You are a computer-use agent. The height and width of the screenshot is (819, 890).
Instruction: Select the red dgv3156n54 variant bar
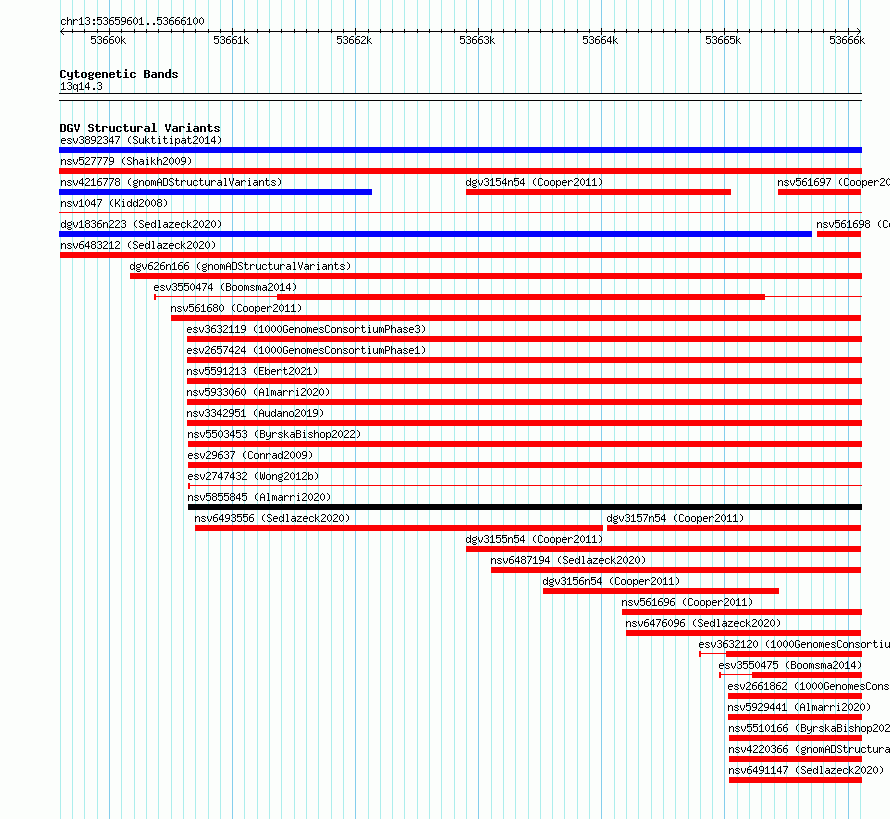[x=661, y=591]
